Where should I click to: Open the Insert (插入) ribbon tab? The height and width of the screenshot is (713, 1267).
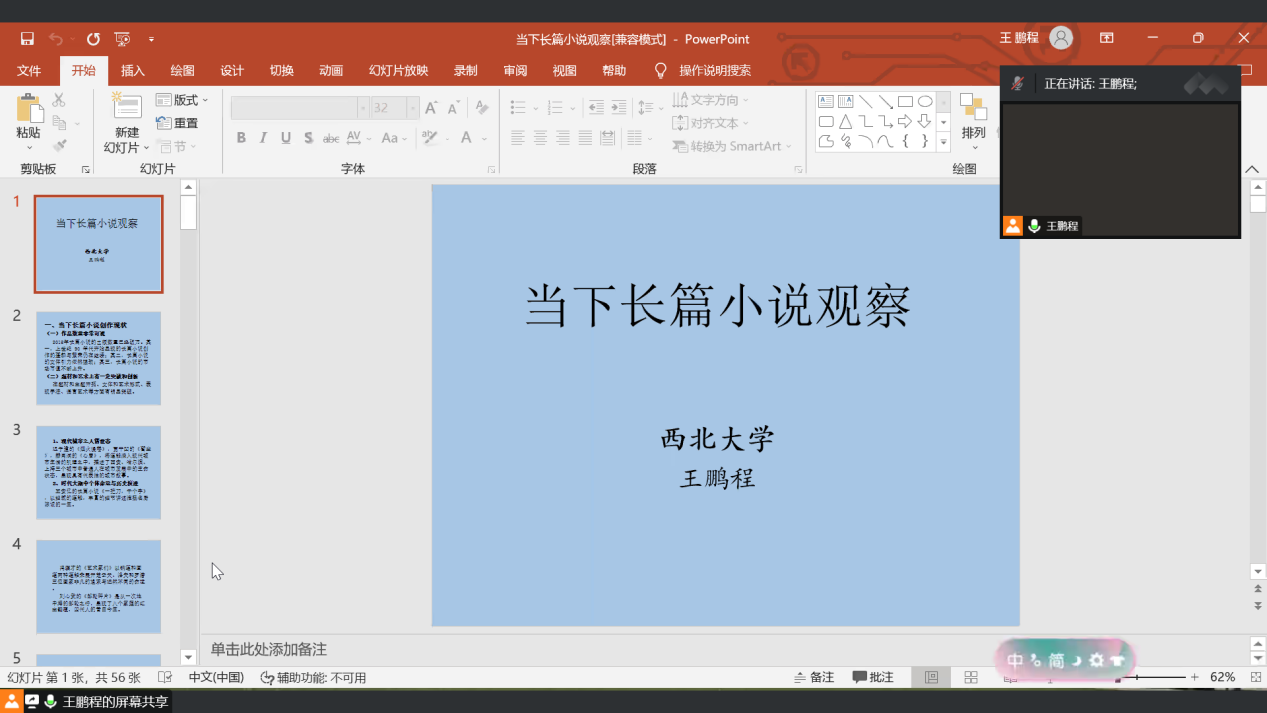[x=133, y=71]
